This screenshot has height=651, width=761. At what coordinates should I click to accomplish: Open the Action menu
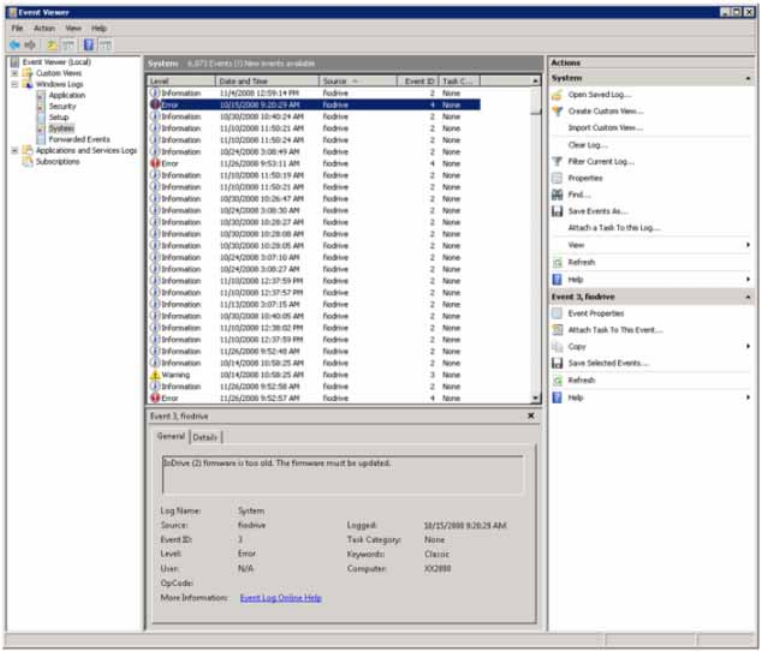point(44,28)
